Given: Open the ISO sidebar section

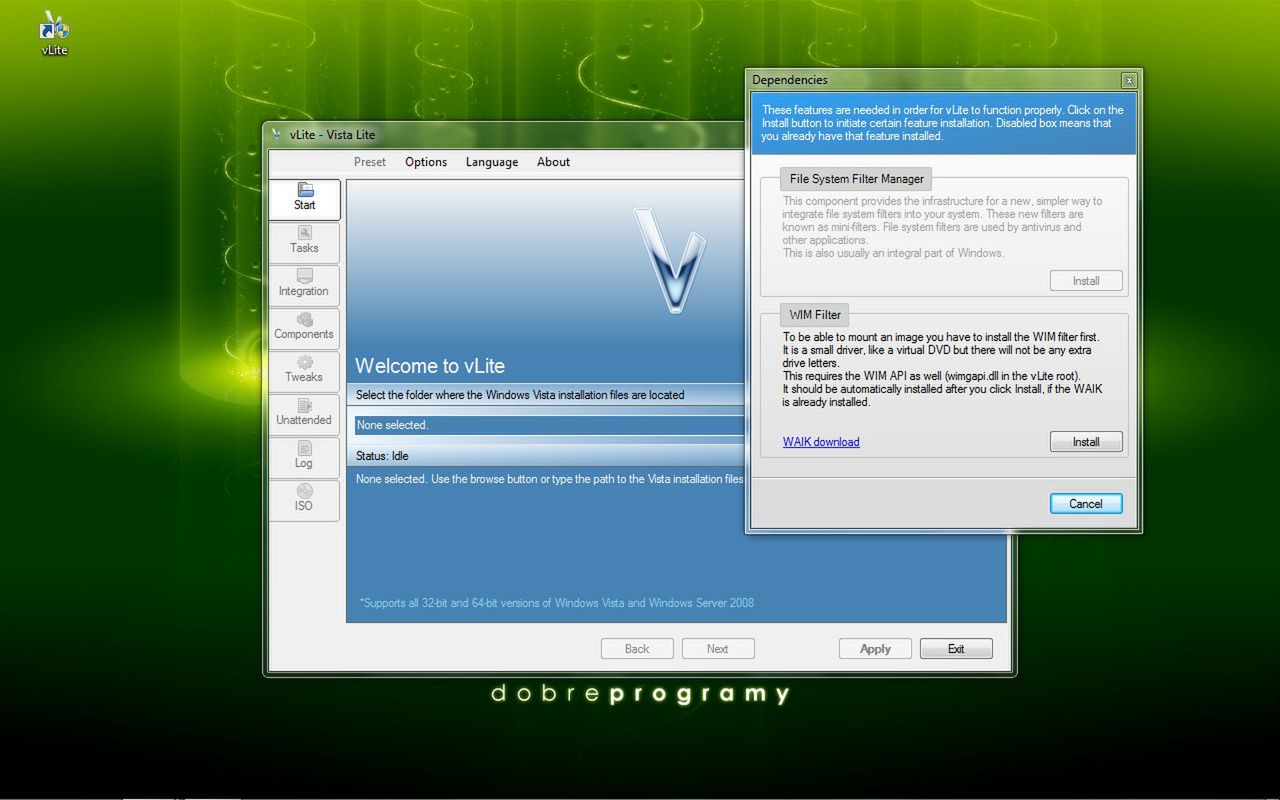Looking at the screenshot, I should [x=304, y=500].
